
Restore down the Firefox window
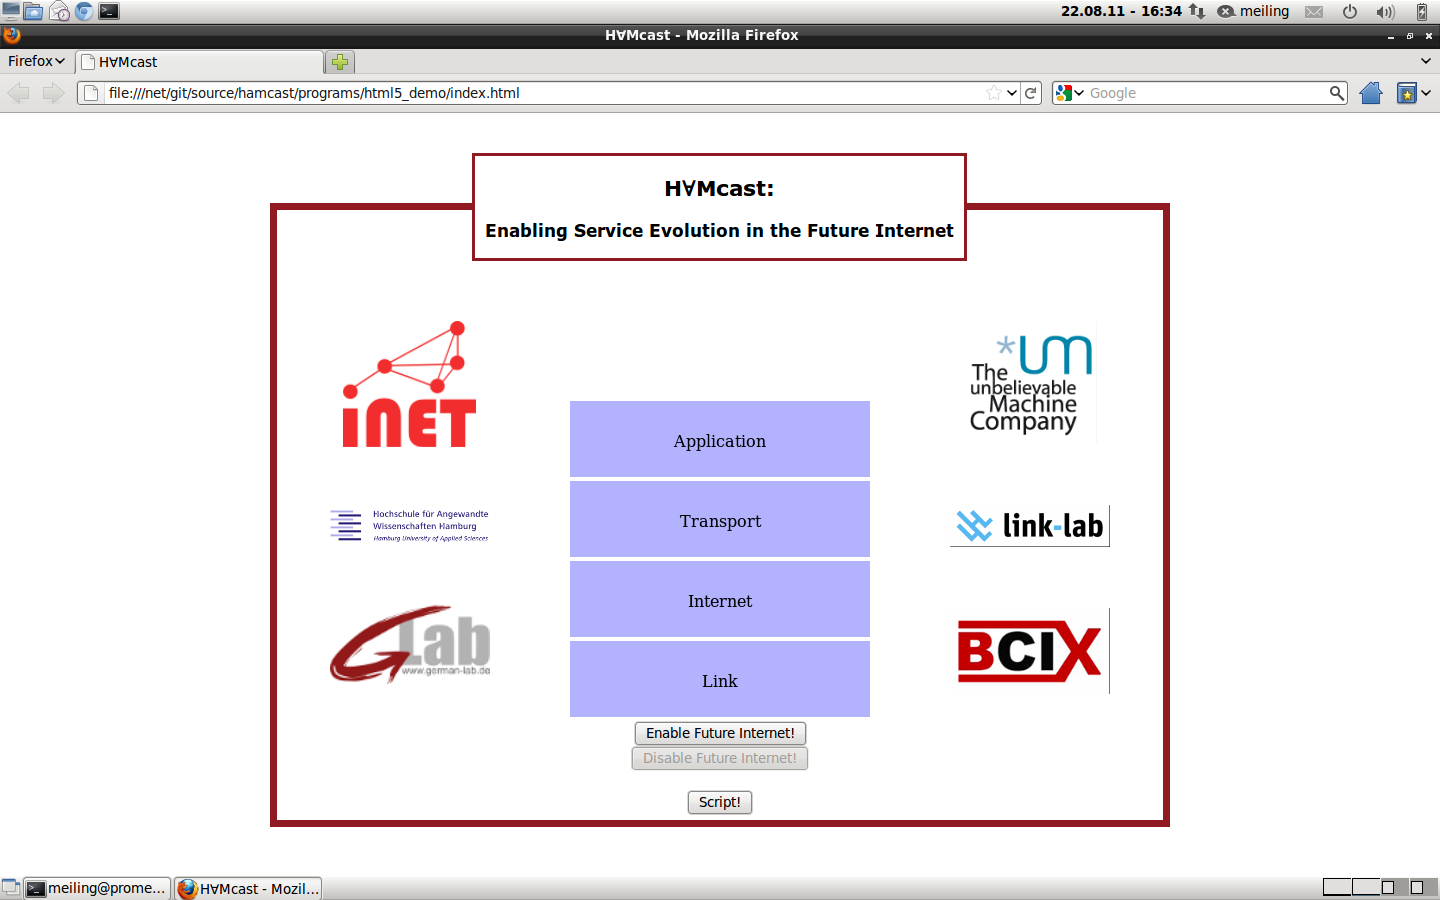pyautogui.click(x=1410, y=36)
